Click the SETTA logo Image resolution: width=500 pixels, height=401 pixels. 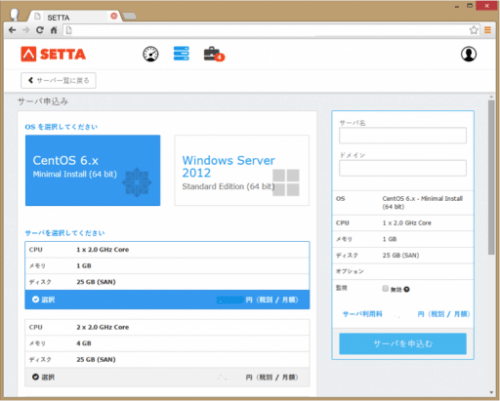(53, 54)
